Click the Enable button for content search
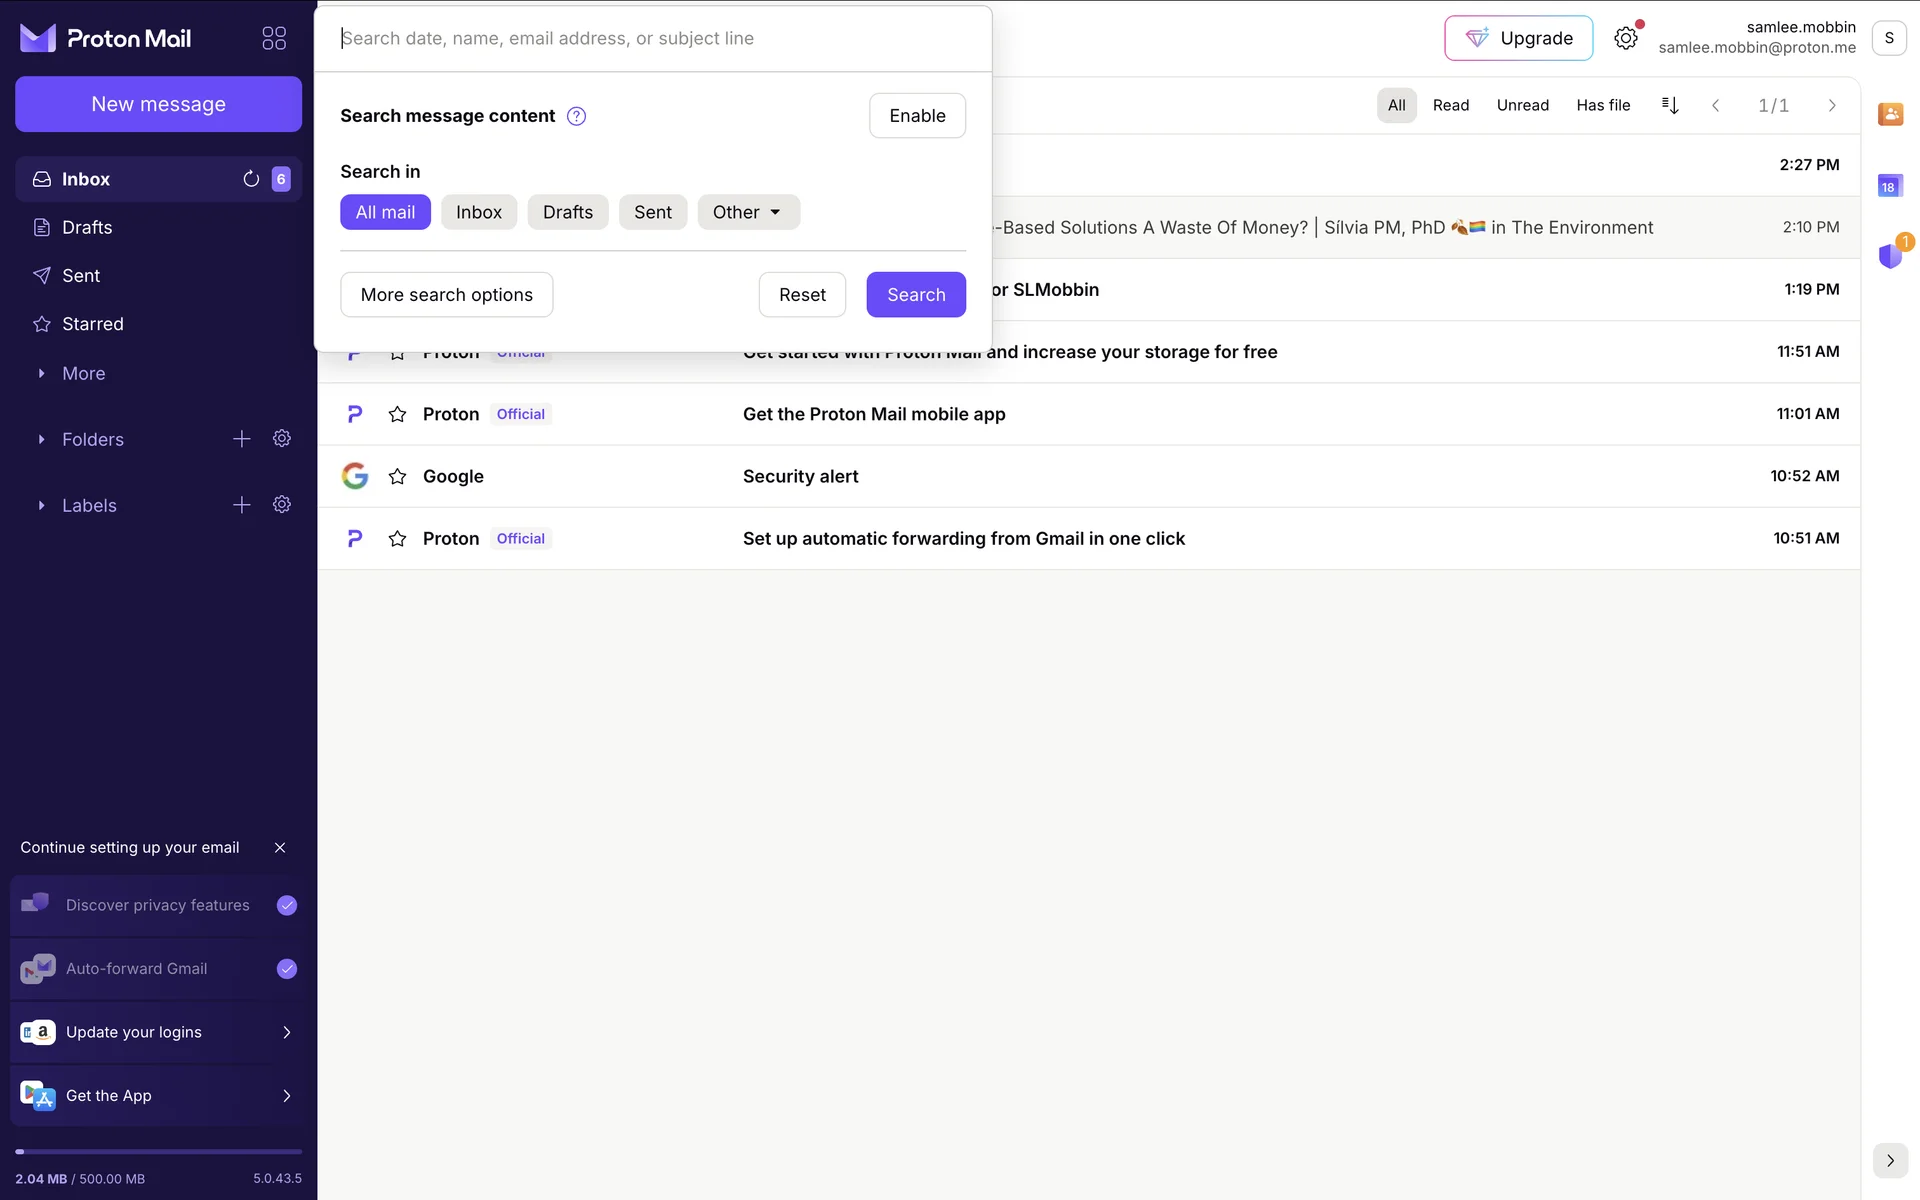The image size is (1920, 1200). pos(916,116)
